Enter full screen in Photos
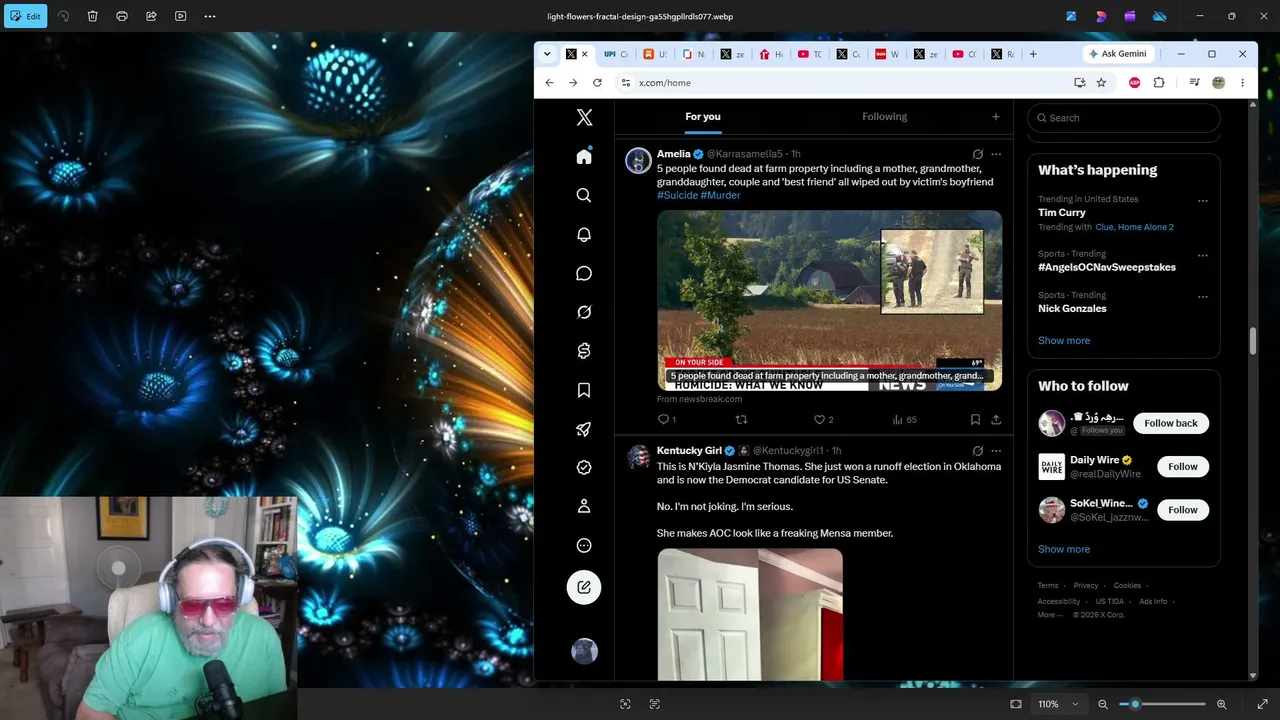 pyautogui.click(x=1262, y=704)
